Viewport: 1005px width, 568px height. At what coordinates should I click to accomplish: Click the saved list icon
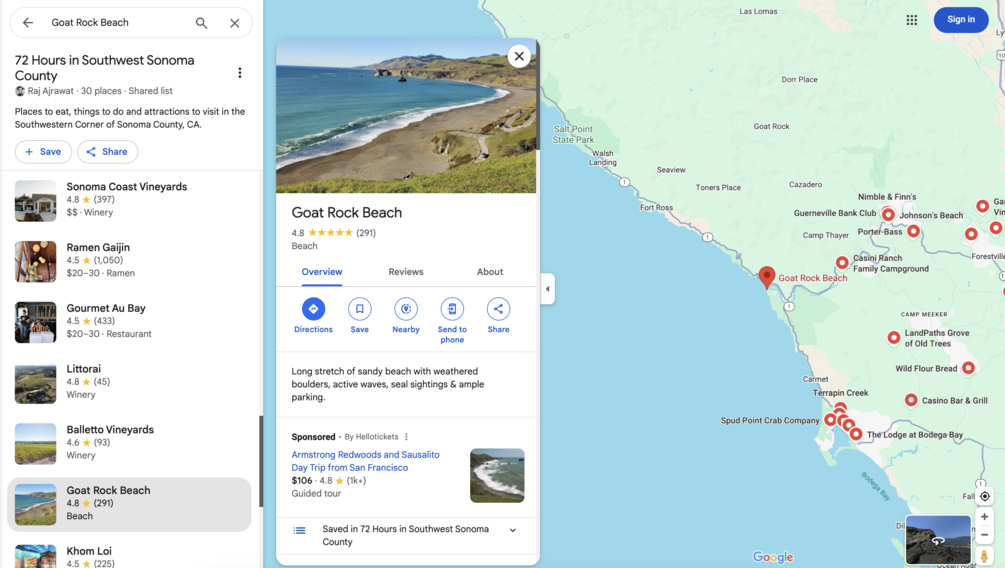[299, 530]
